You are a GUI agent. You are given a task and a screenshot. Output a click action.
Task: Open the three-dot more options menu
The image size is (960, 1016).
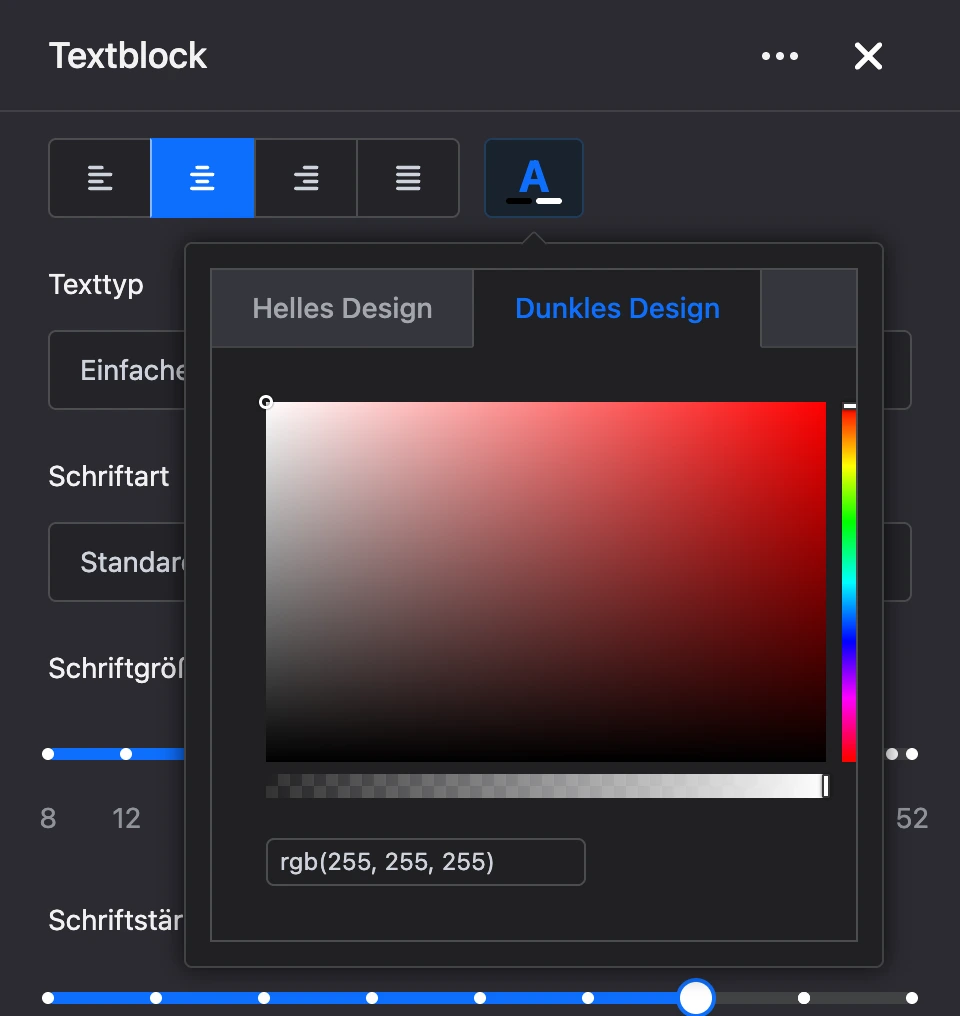click(780, 56)
